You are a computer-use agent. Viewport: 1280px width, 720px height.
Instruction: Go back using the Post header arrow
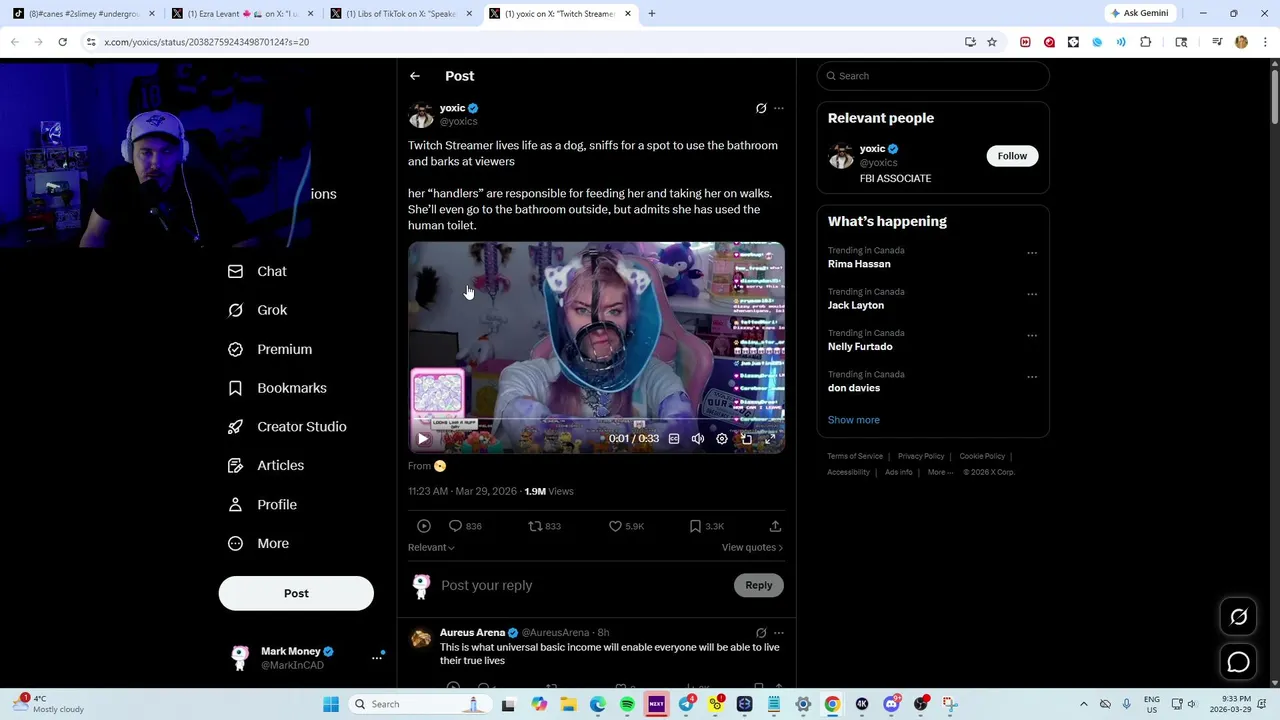point(414,76)
